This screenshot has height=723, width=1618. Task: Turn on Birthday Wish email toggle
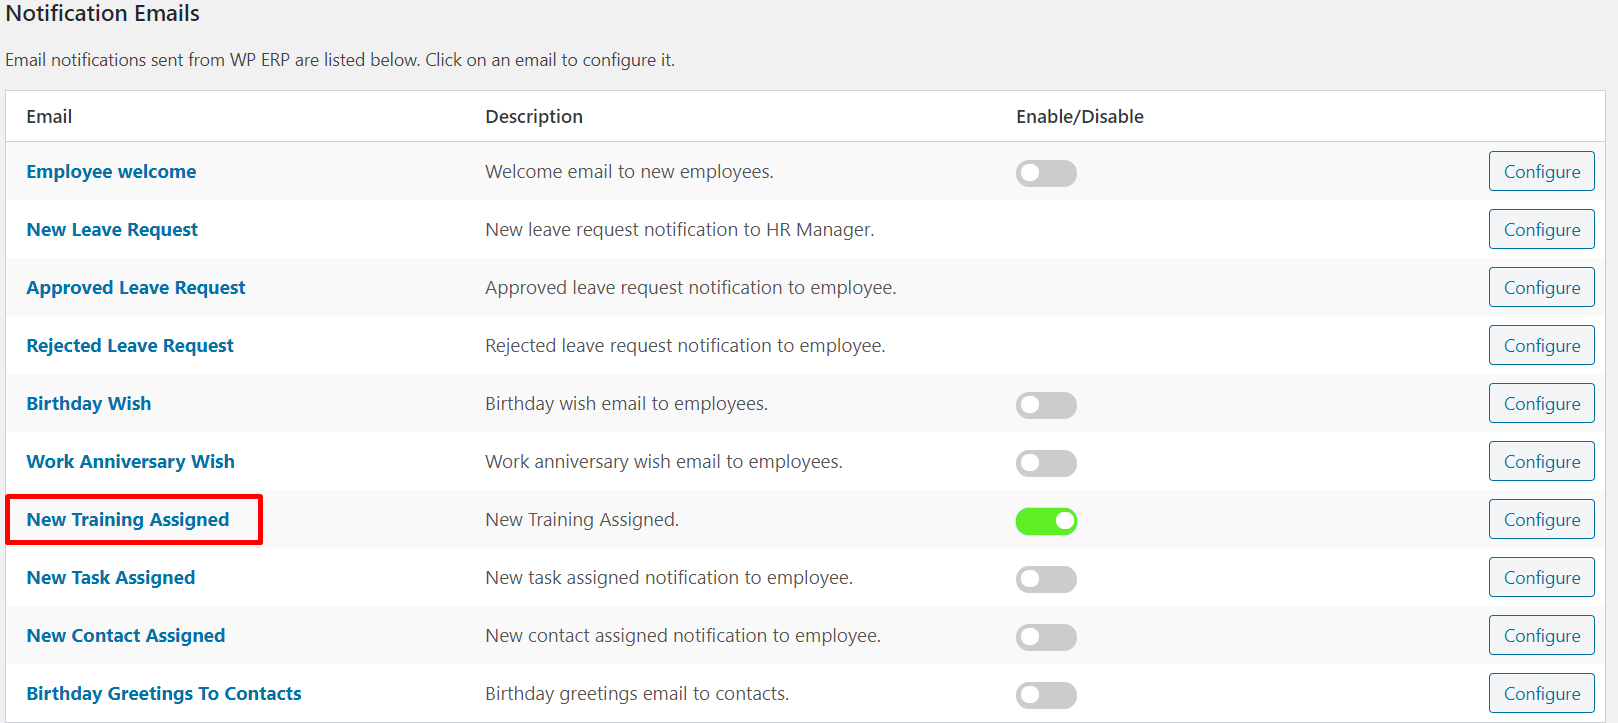pos(1046,405)
